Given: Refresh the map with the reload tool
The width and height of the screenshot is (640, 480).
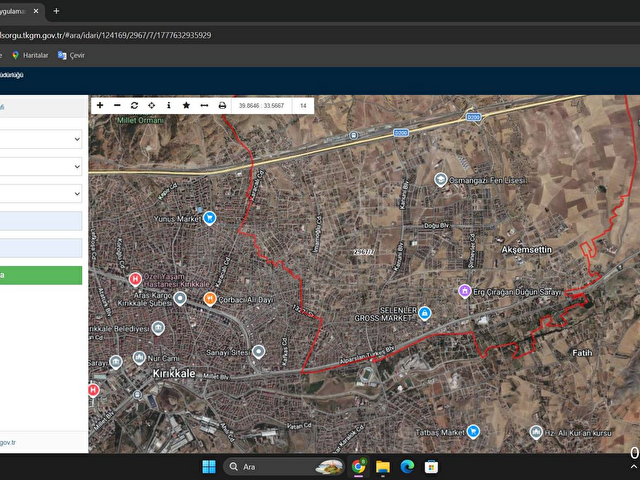Looking at the screenshot, I should click(134, 105).
